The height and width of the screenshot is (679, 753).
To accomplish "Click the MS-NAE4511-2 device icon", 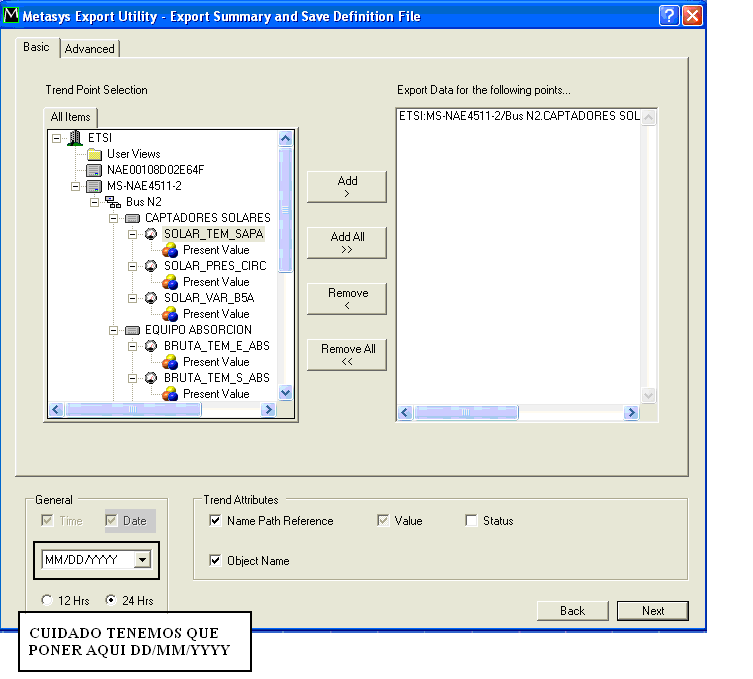I will coord(94,186).
